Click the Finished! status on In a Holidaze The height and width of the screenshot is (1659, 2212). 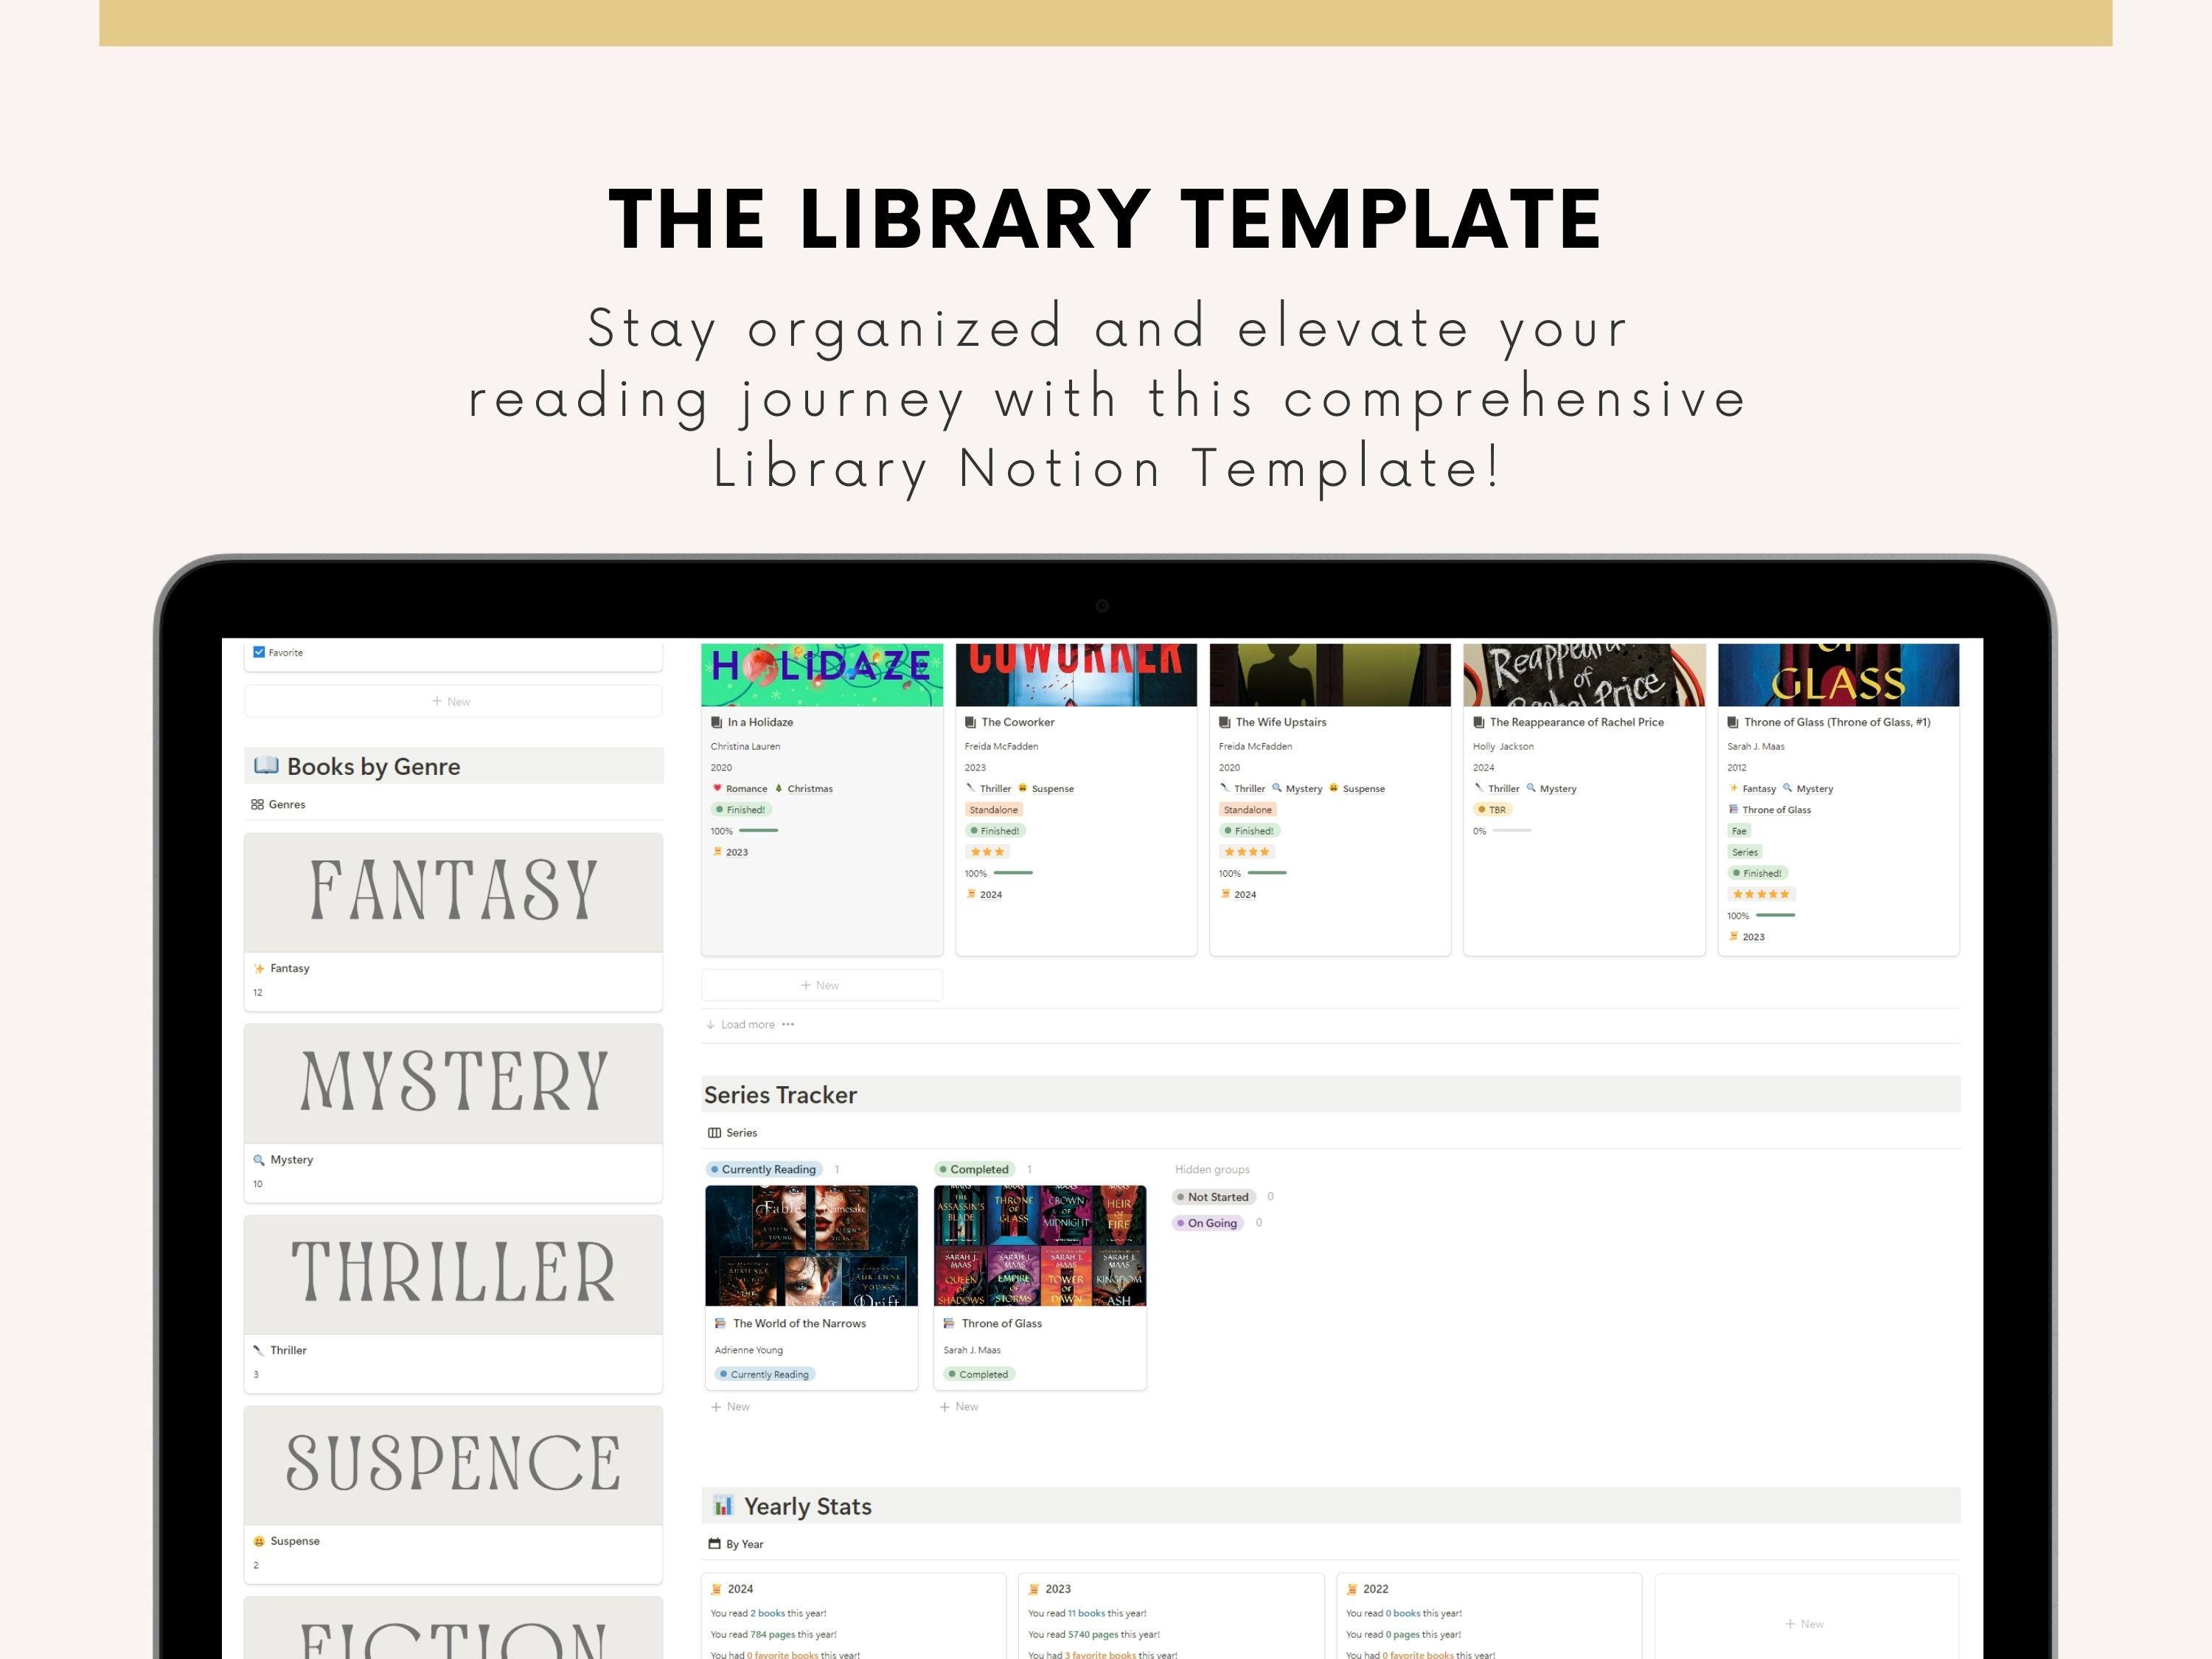click(x=740, y=810)
